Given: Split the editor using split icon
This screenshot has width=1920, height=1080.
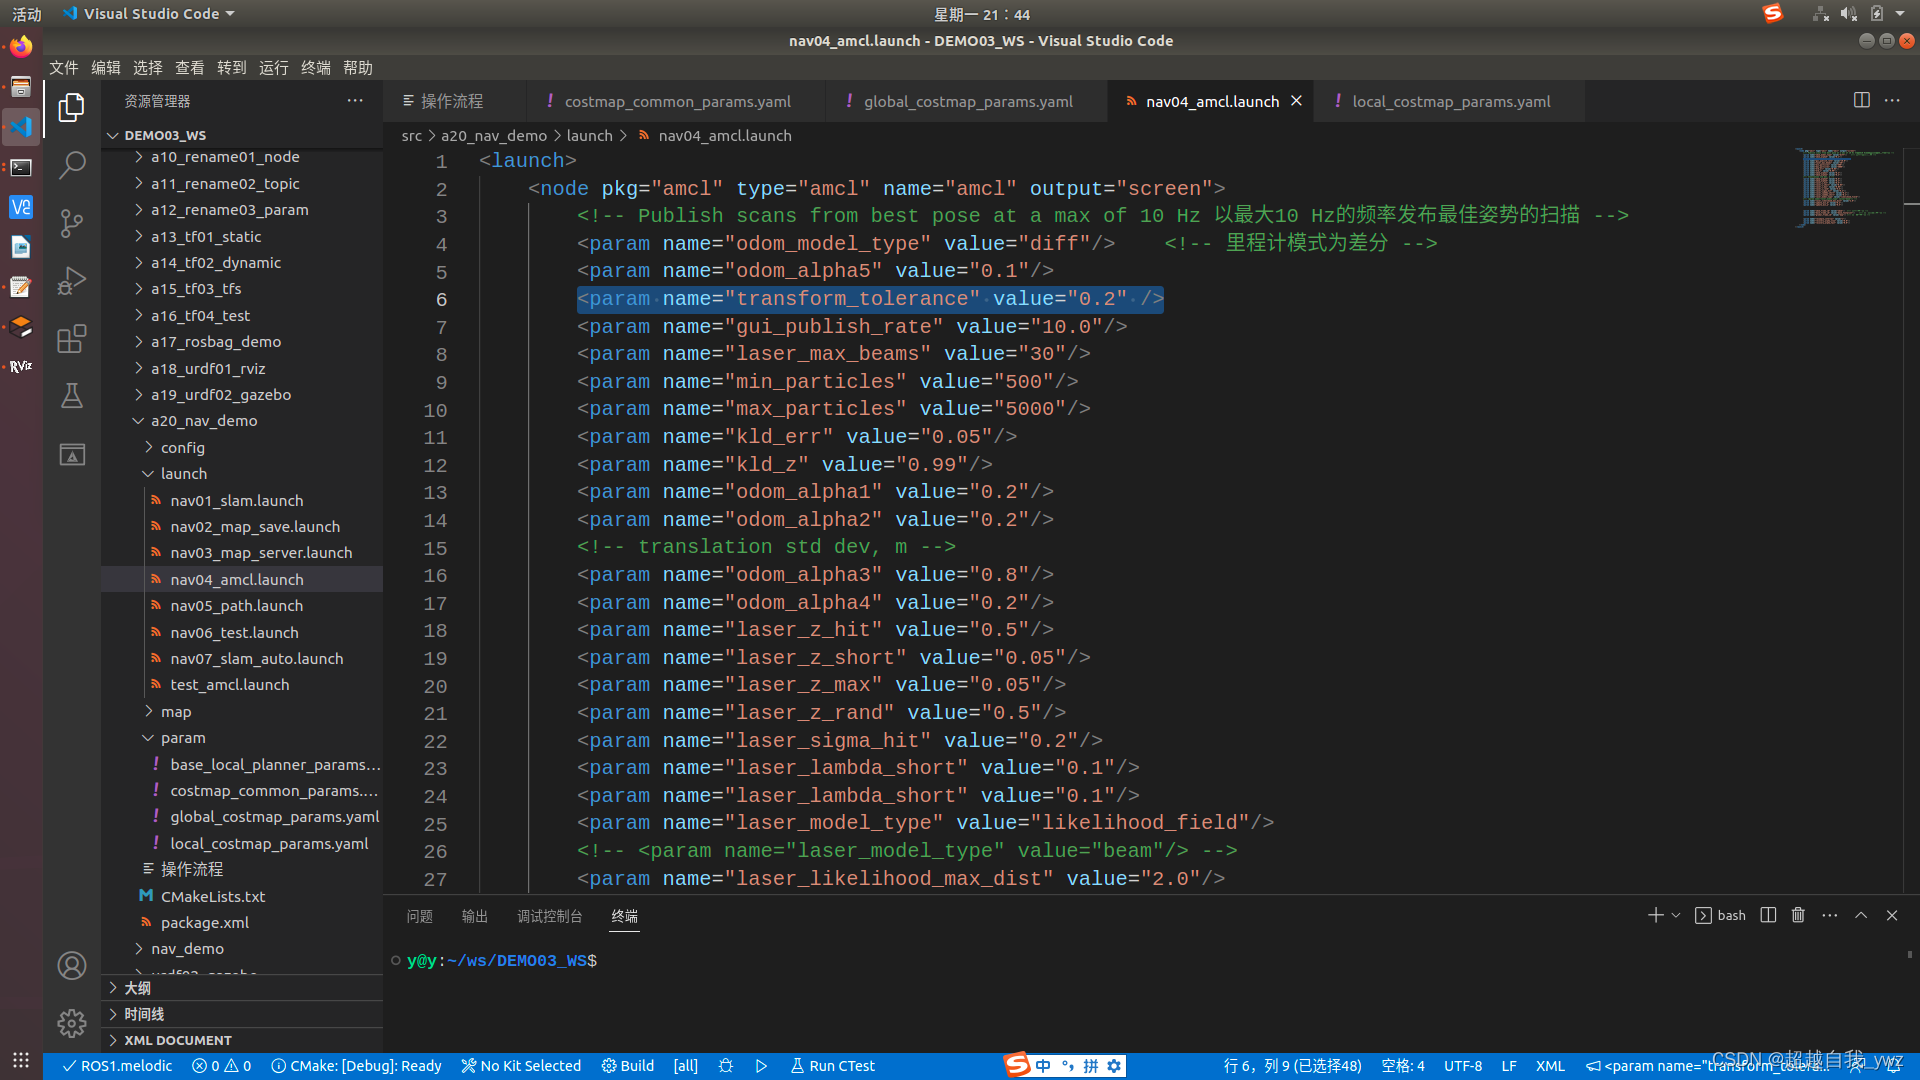Looking at the screenshot, I should [x=1861, y=100].
